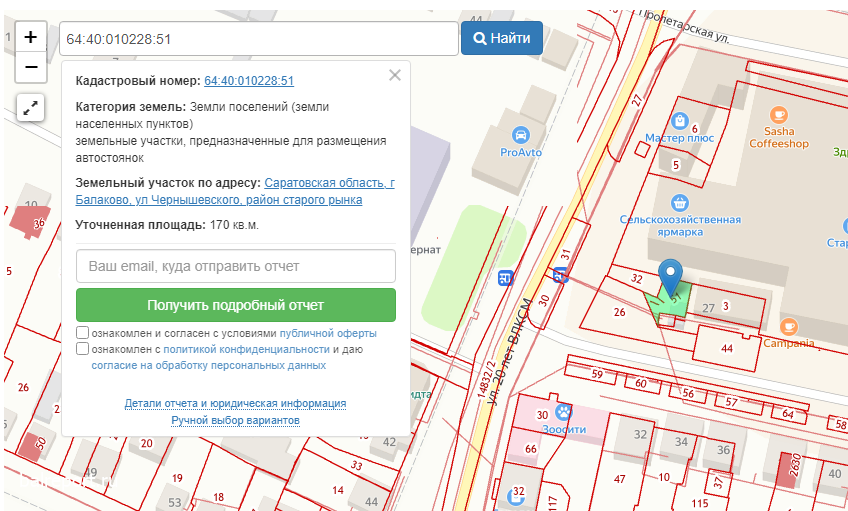
Task: Focus the email report input field
Action: pyautogui.click(x=236, y=267)
